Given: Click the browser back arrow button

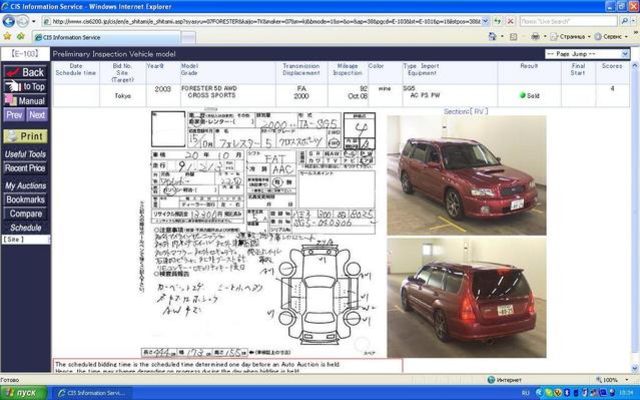Looking at the screenshot, I should pos(9,21).
